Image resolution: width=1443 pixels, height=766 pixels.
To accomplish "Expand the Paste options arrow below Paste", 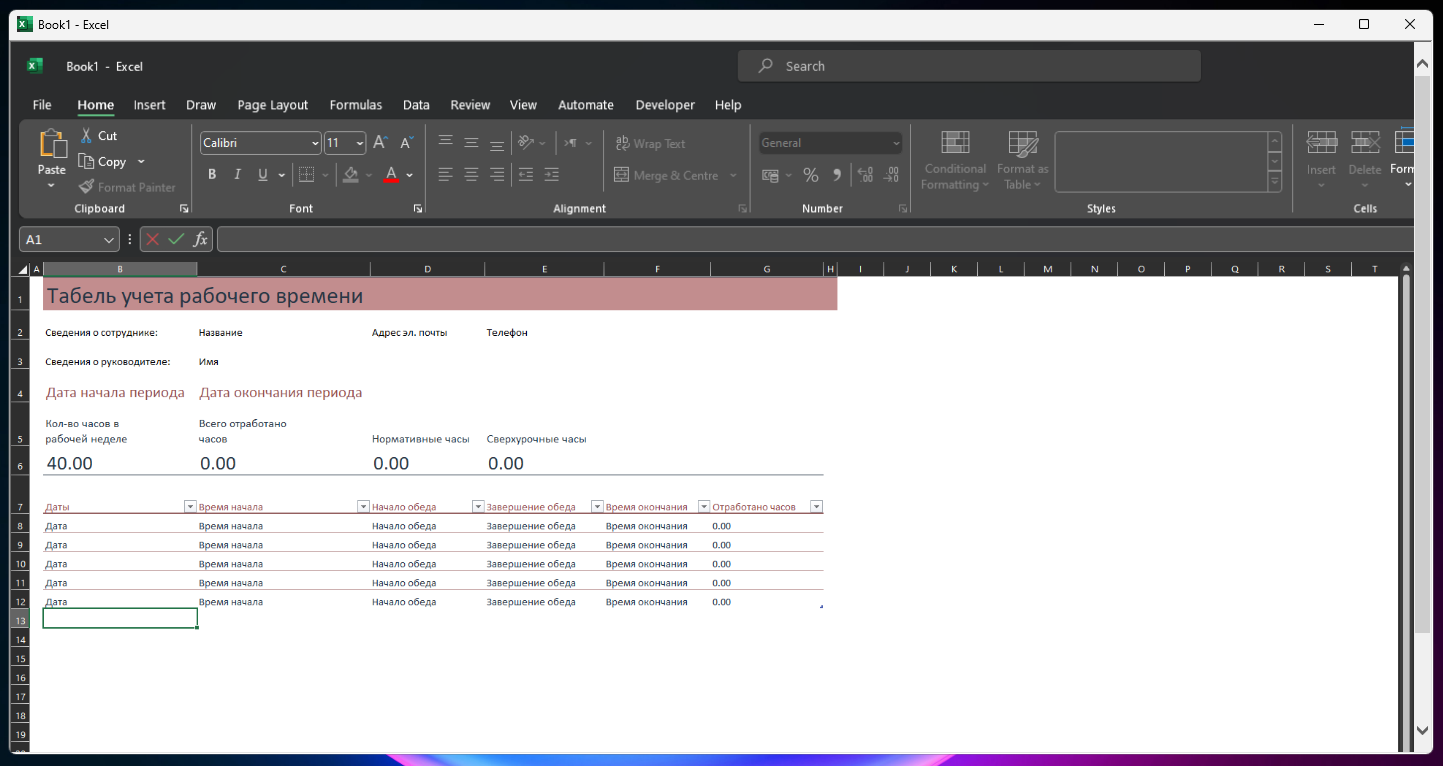I will [x=52, y=186].
